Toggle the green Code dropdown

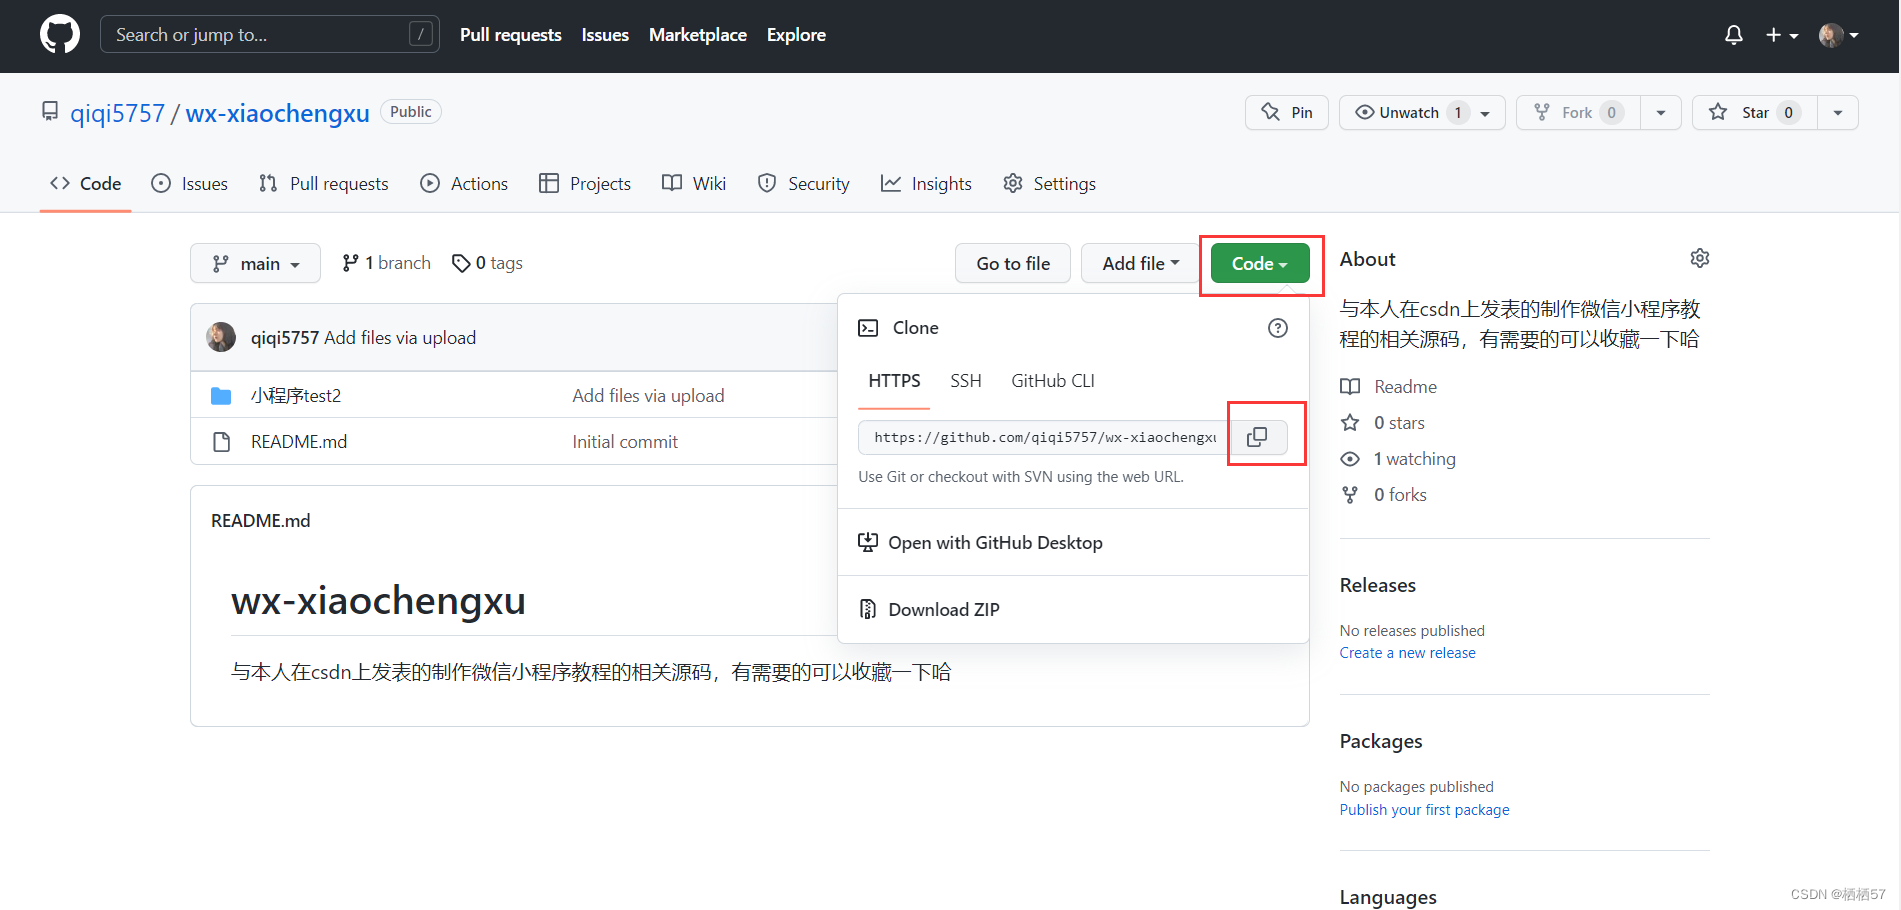(x=1260, y=263)
